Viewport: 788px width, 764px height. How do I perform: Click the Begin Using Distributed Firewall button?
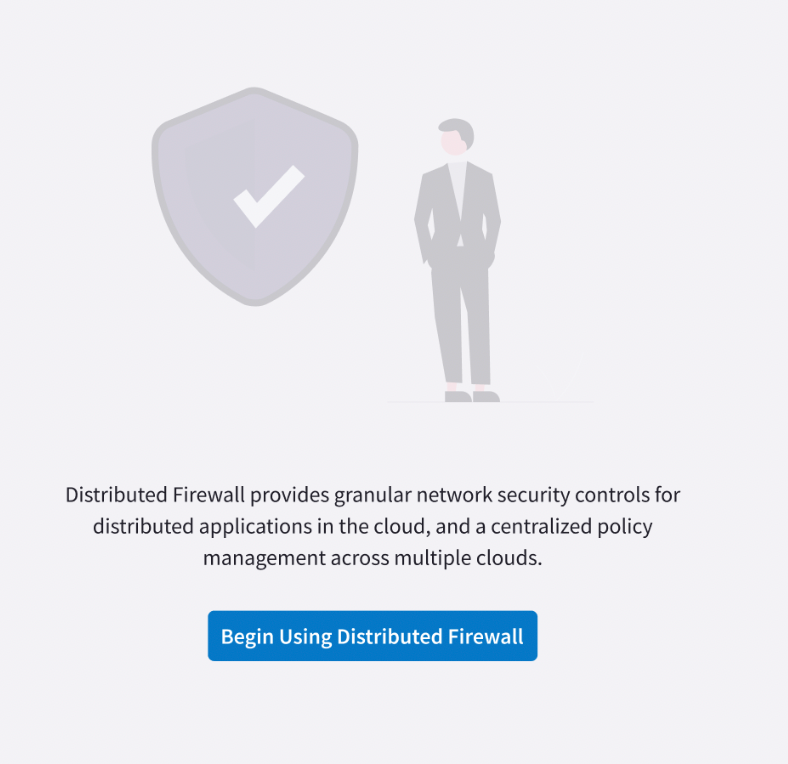[372, 636]
